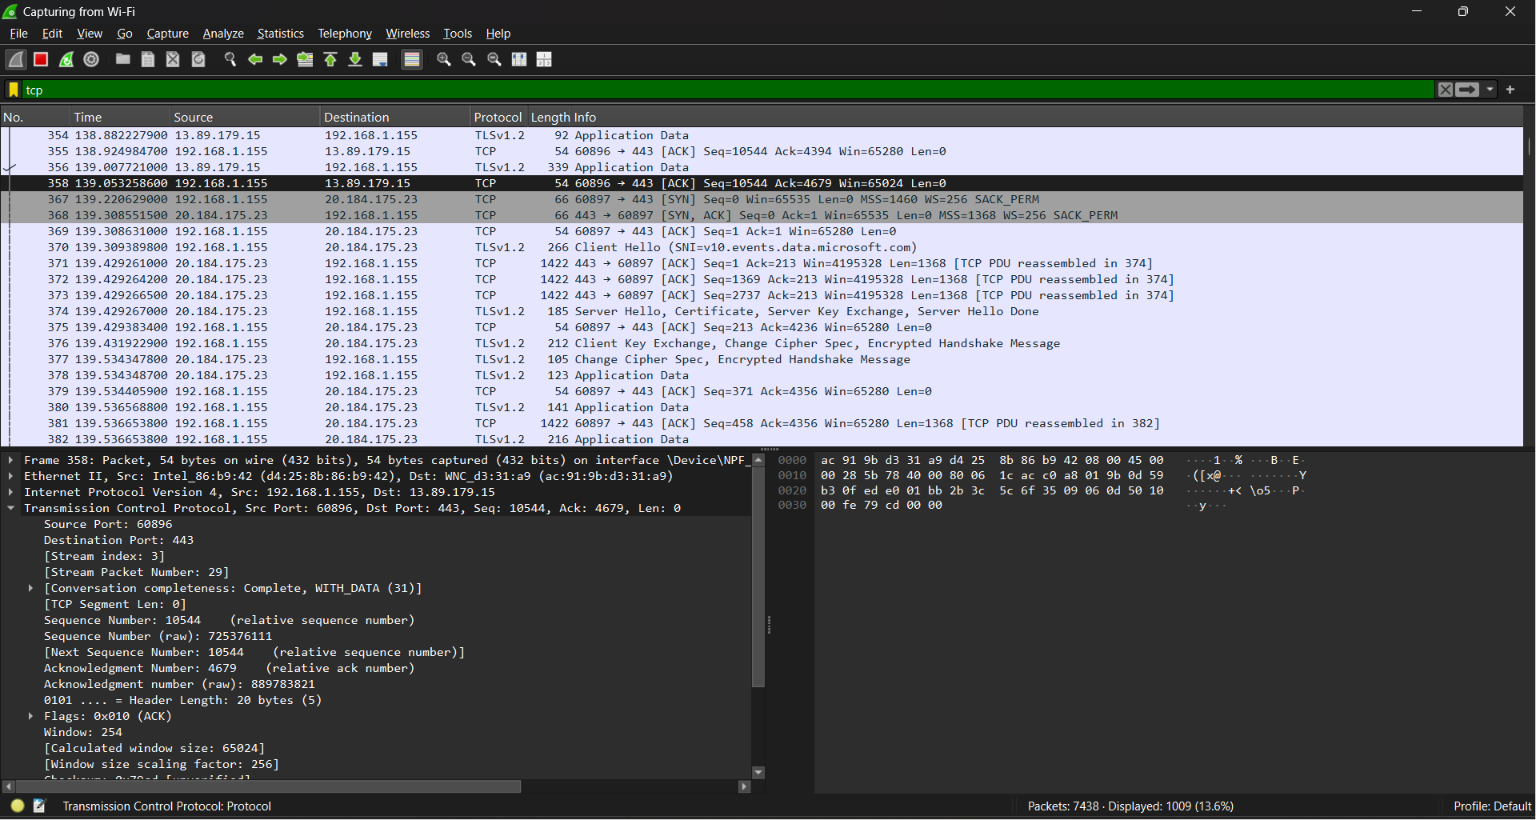Start a new capture with the shark fin icon
Viewport: 1536px width, 820px height.
(16, 60)
